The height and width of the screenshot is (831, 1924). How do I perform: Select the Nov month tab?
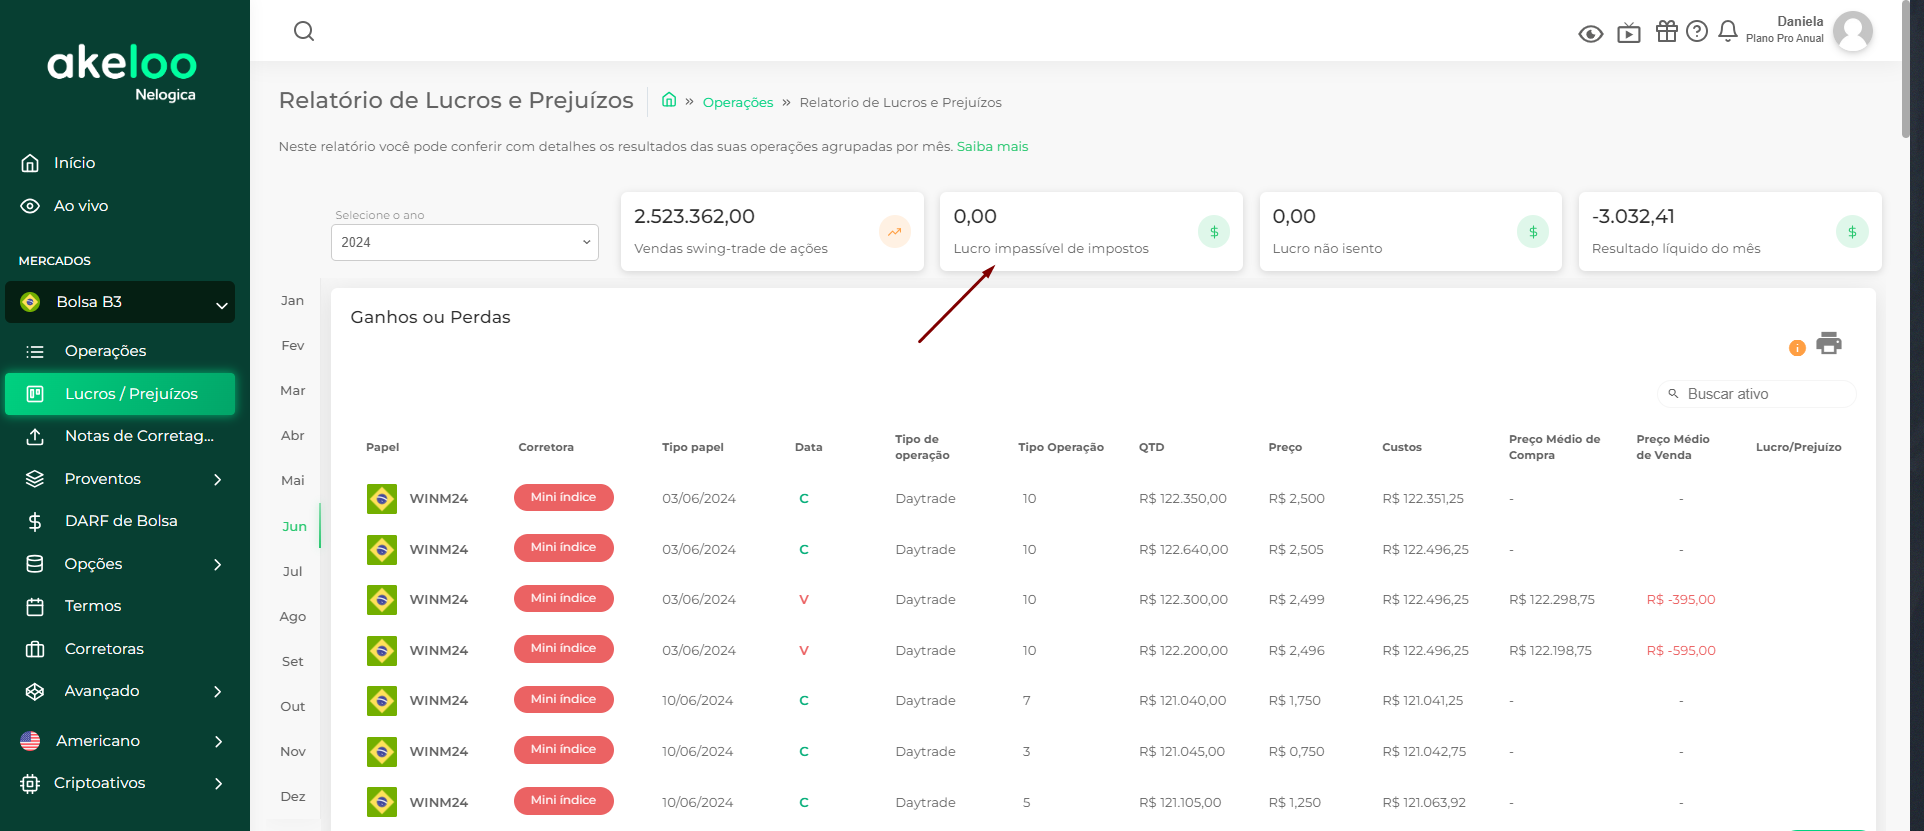click(x=293, y=751)
